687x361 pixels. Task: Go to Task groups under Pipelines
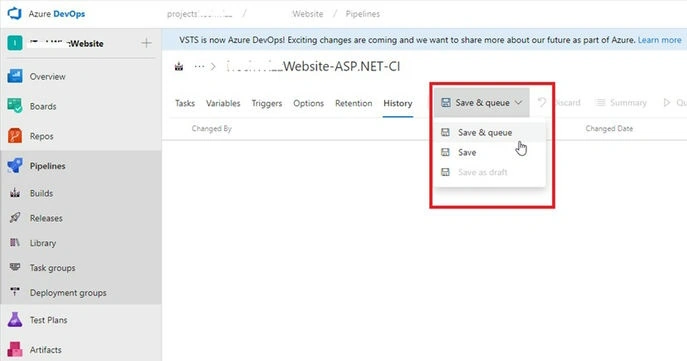tap(52, 268)
